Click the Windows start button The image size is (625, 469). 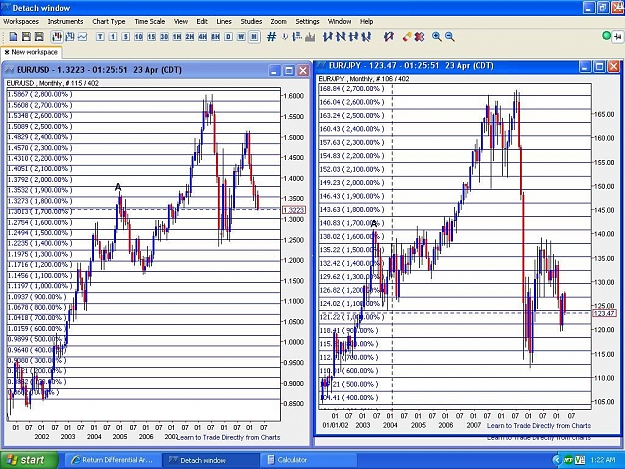[x=29, y=460]
